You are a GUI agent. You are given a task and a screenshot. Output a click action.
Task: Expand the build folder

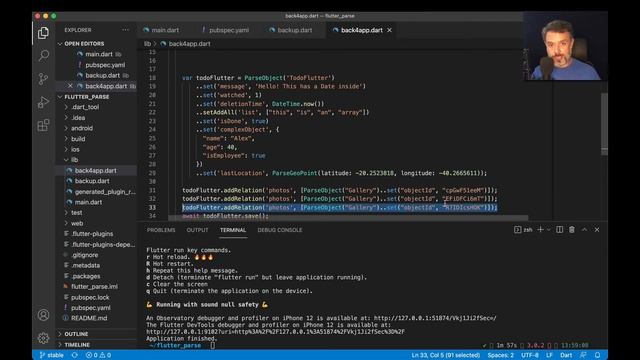(x=78, y=139)
